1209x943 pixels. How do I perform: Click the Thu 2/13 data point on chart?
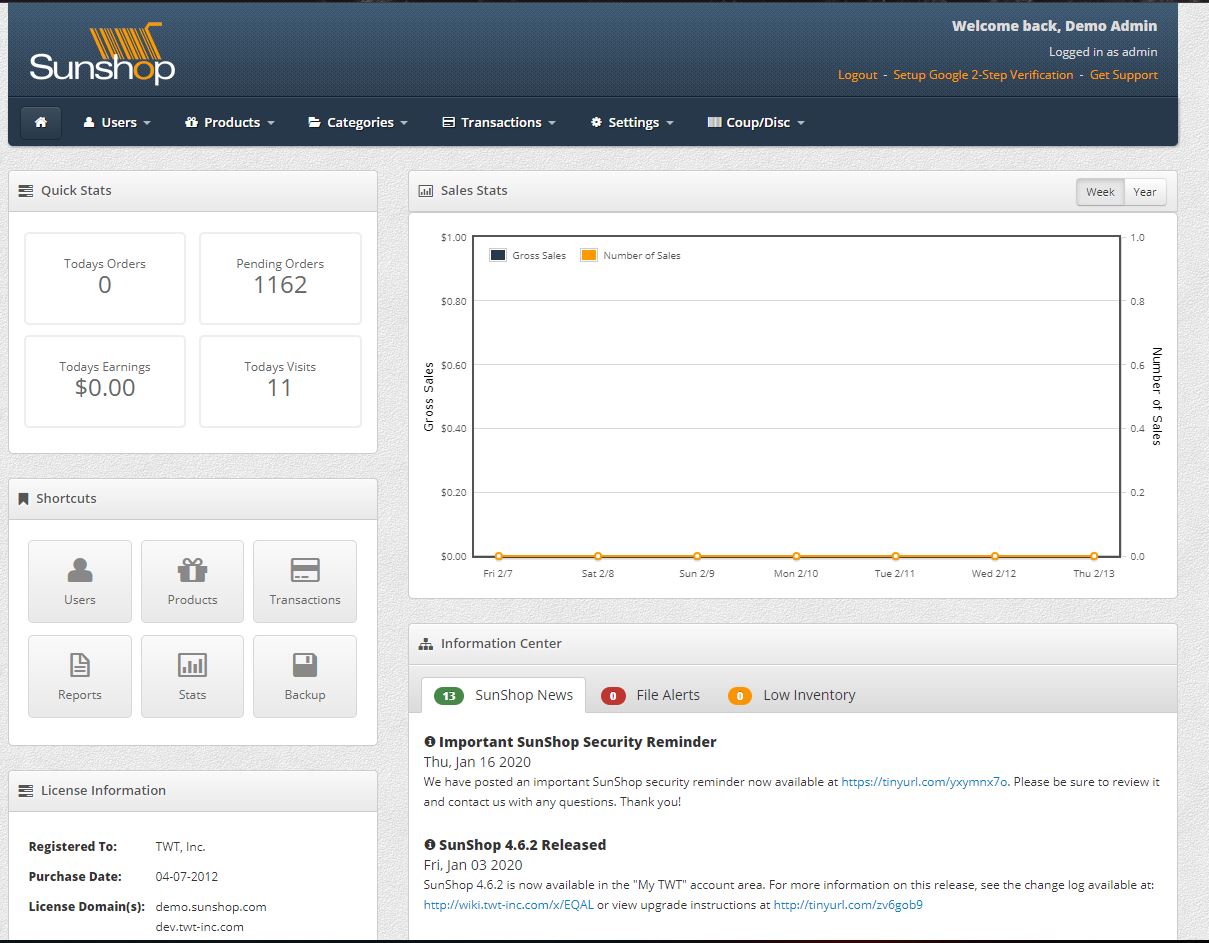point(1093,556)
